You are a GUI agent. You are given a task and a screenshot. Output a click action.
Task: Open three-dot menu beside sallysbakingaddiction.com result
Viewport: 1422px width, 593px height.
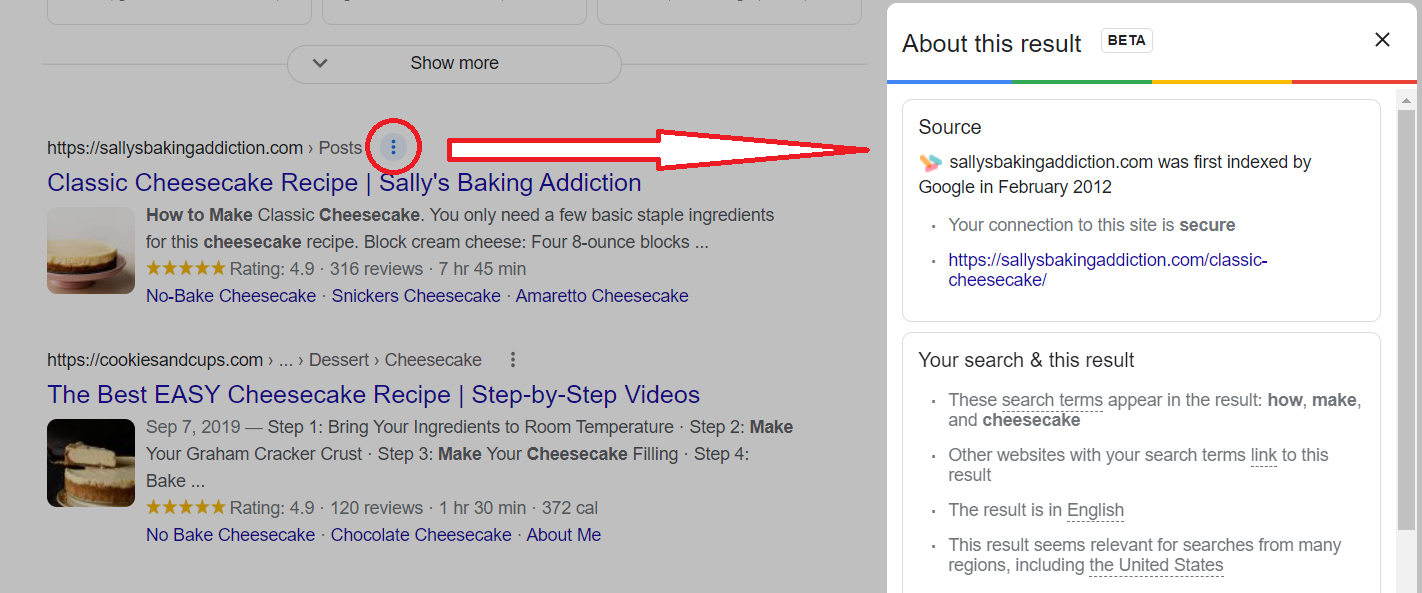393,148
